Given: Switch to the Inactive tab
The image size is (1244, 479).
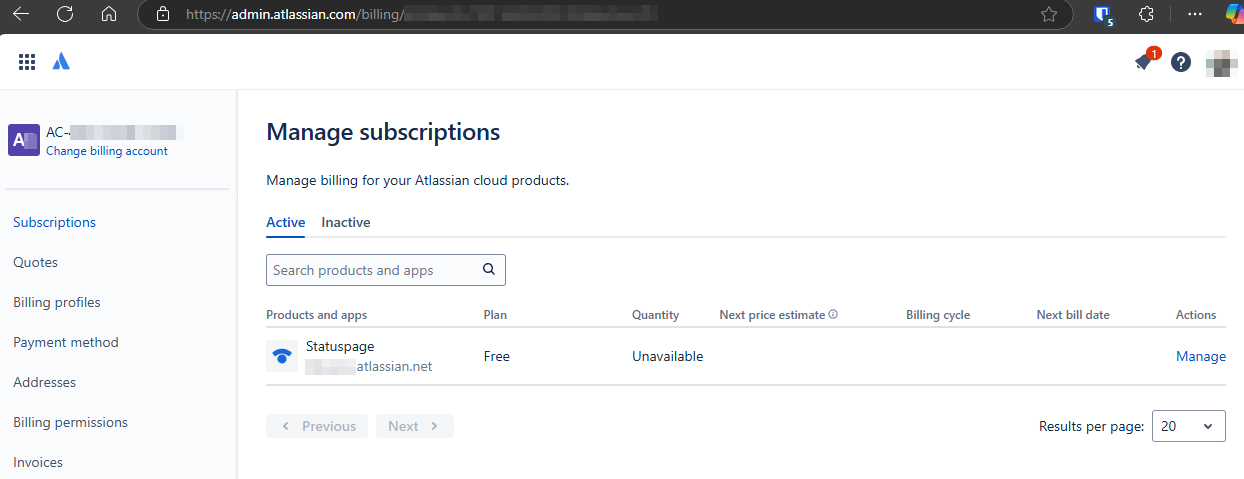Looking at the screenshot, I should pyautogui.click(x=346, y=222).
